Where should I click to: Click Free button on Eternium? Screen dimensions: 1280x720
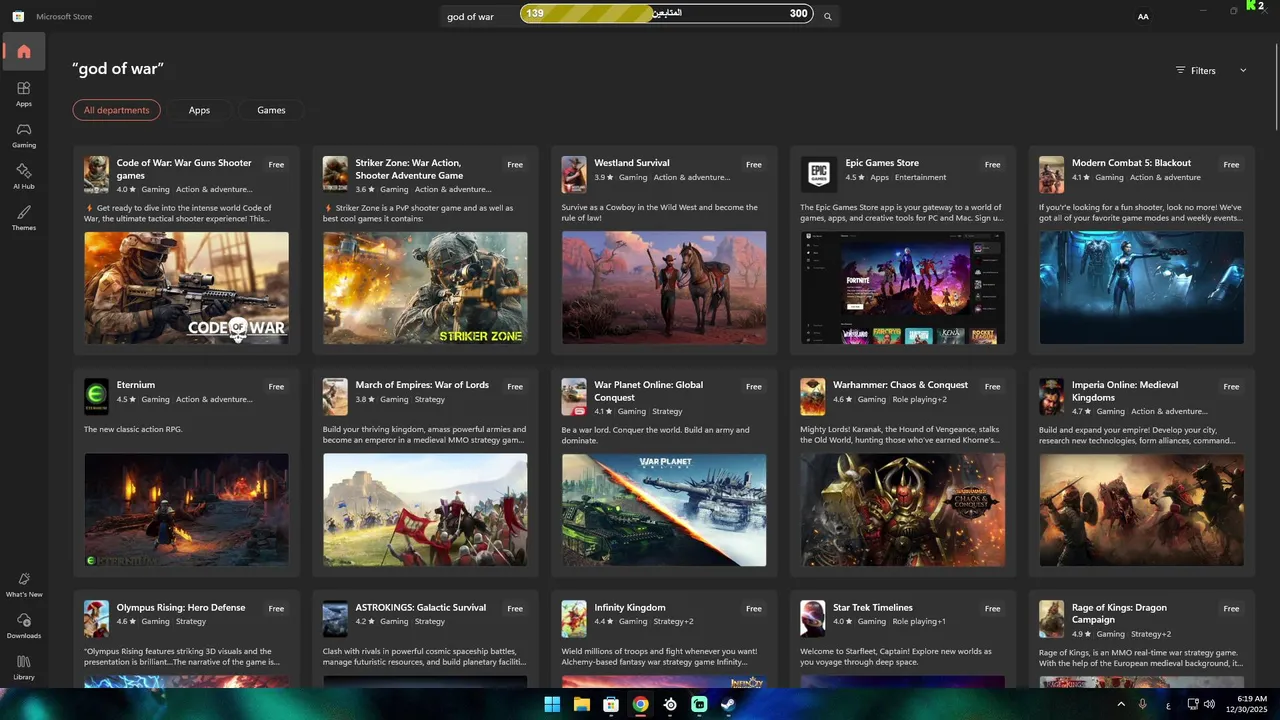coord(276,387)
